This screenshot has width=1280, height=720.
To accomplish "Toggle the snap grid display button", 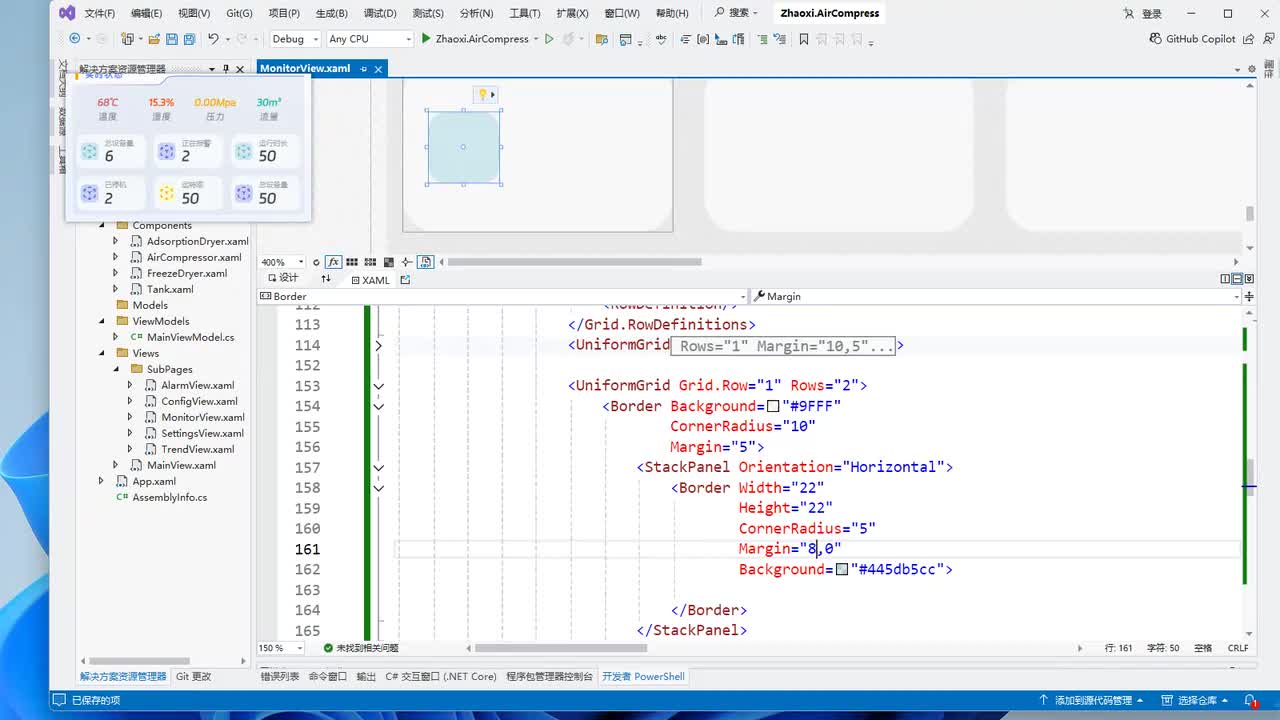I will click(352, 262).
